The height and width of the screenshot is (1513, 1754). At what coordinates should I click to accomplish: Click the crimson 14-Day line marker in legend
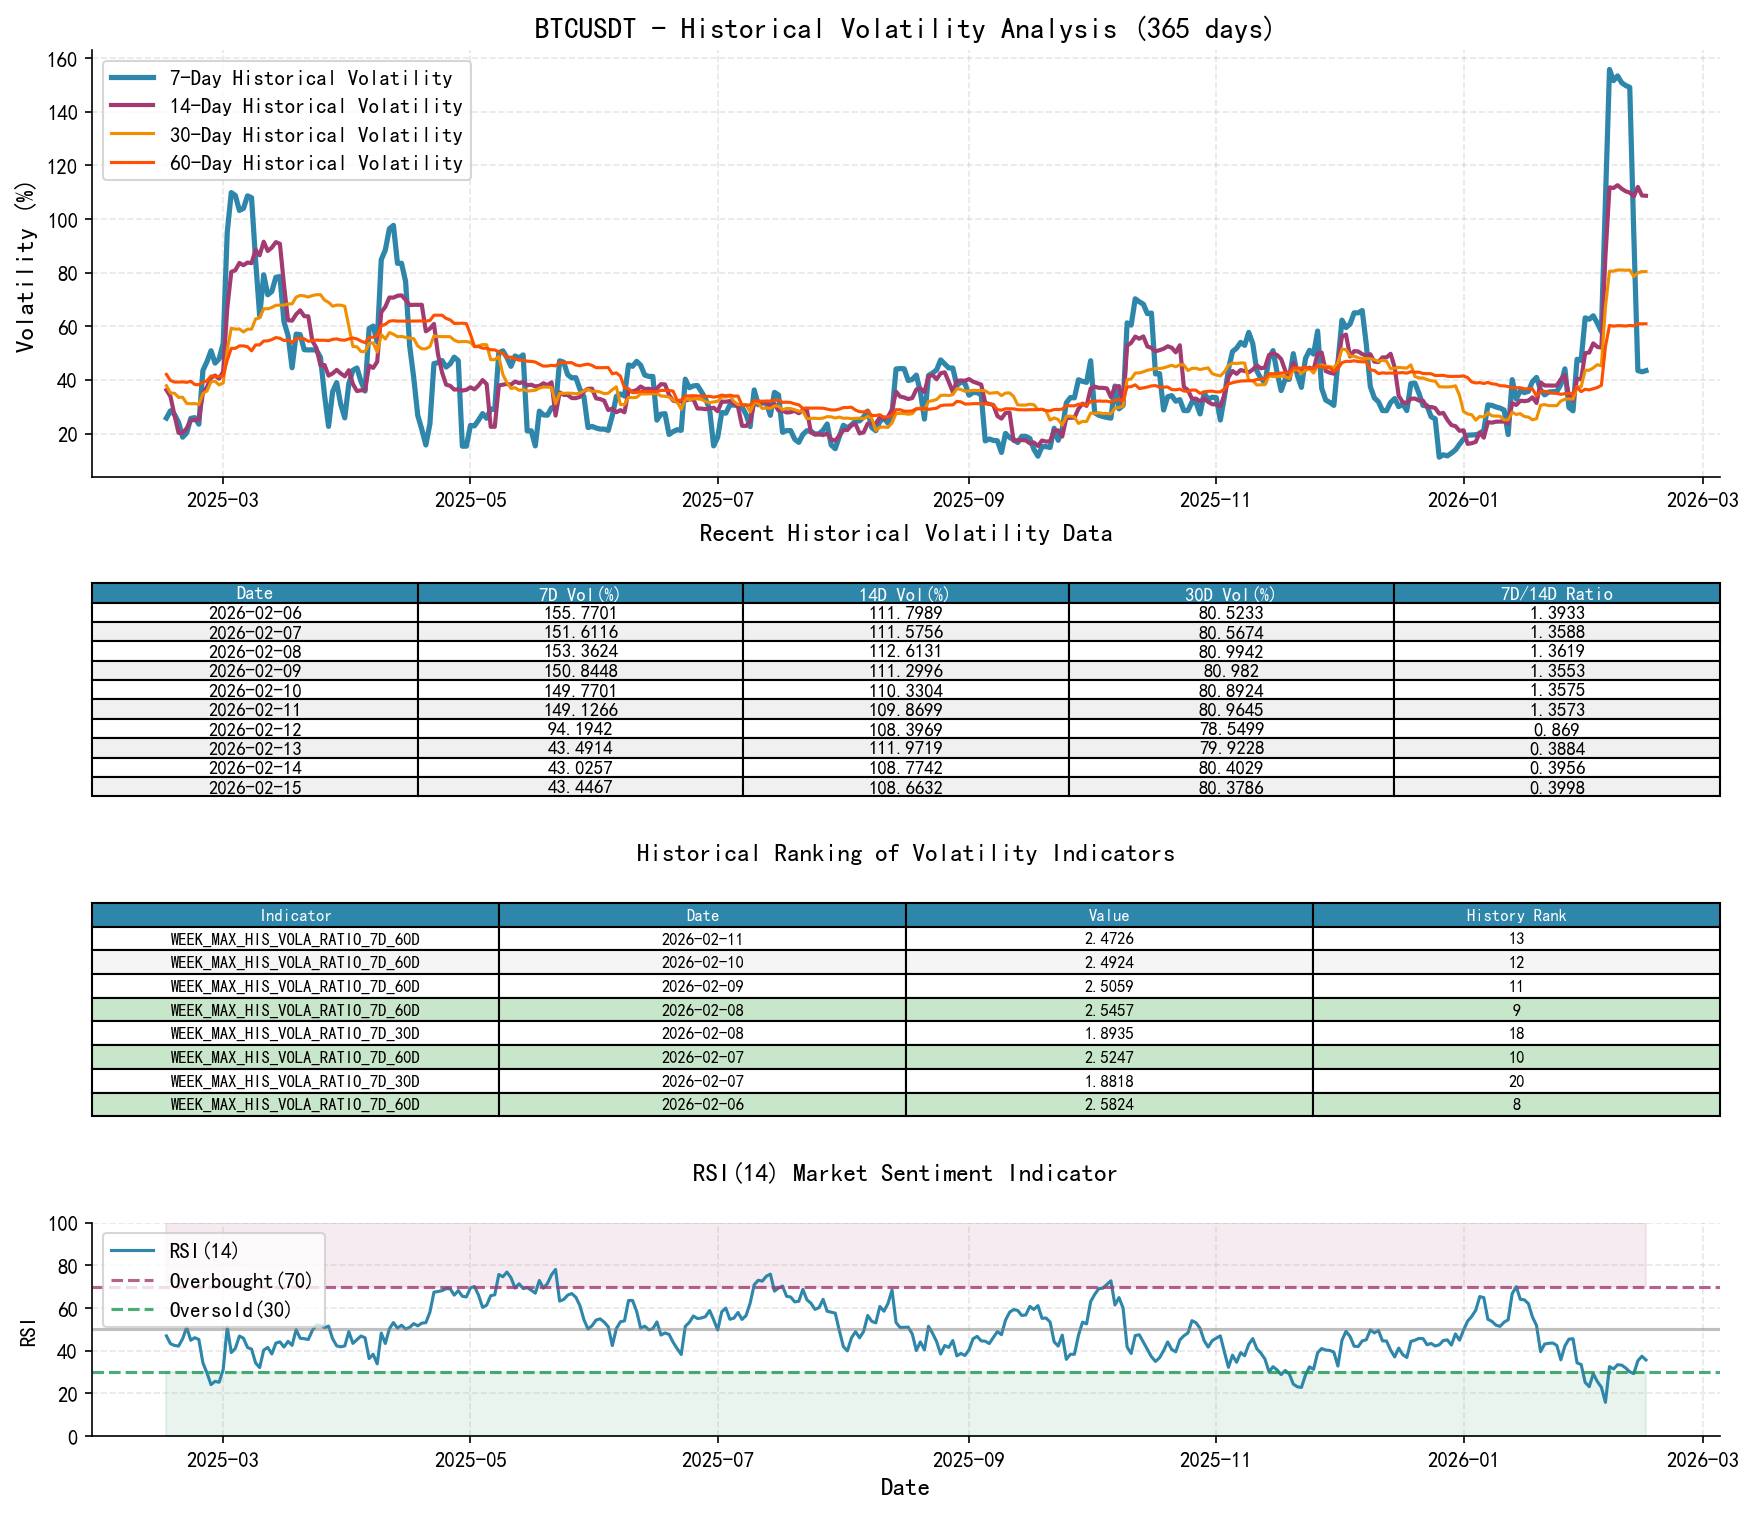pos(131,106)
